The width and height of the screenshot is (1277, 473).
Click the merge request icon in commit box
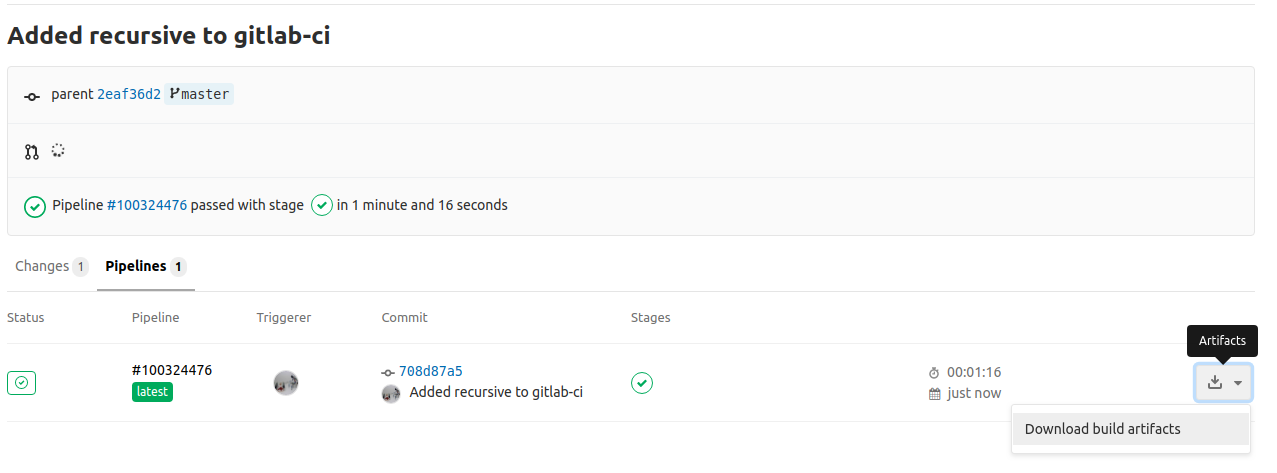pos(32,152)
